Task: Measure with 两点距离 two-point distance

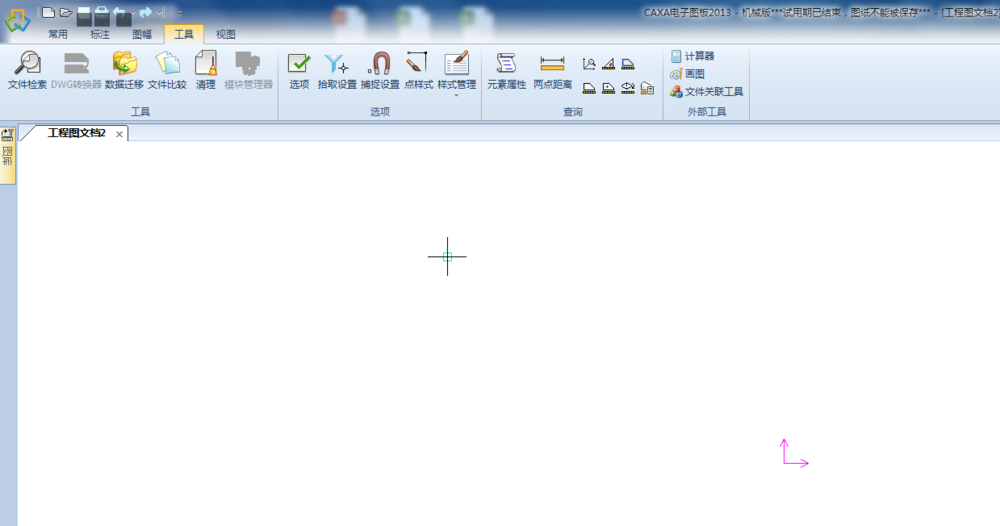Action: (552, 69)
